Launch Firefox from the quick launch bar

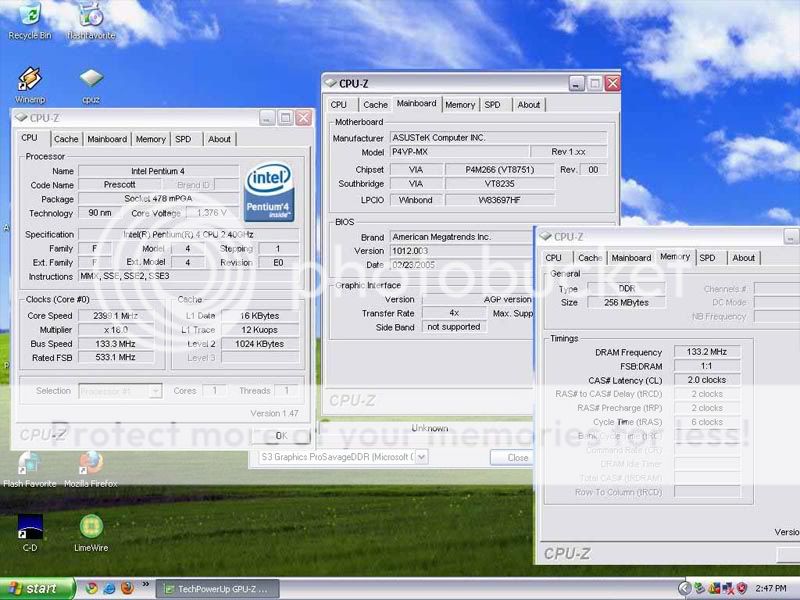(x=127, y=588)
